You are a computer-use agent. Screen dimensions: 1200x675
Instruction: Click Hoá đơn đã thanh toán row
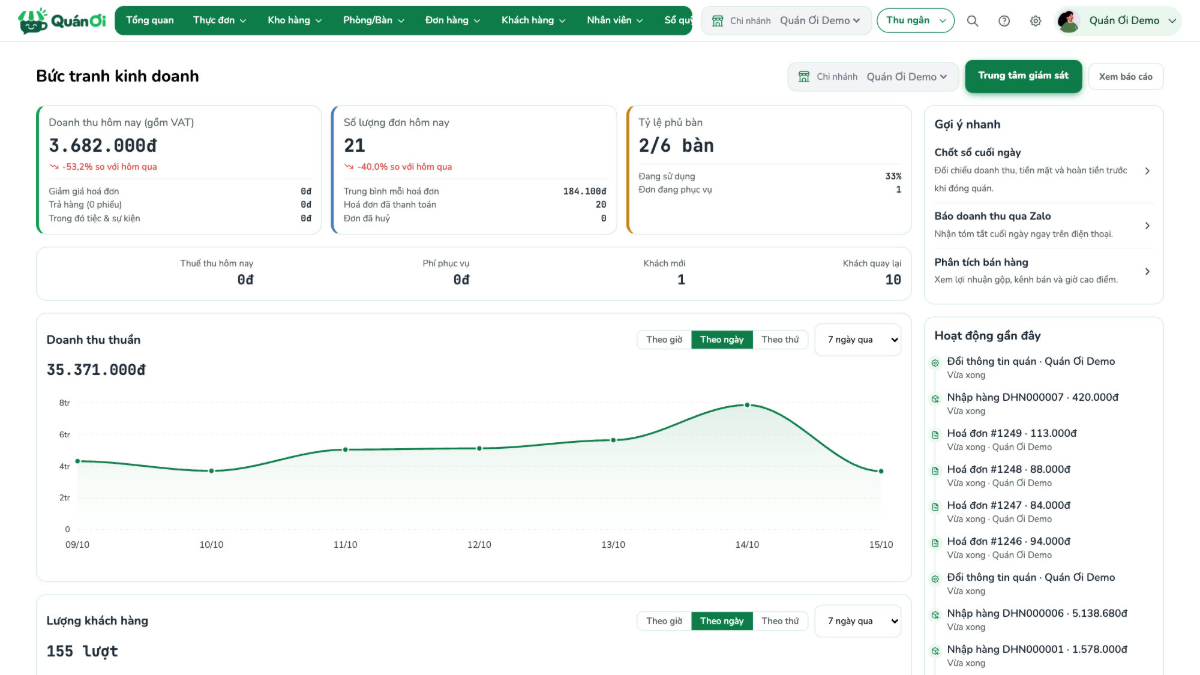(x=475, y=205)
